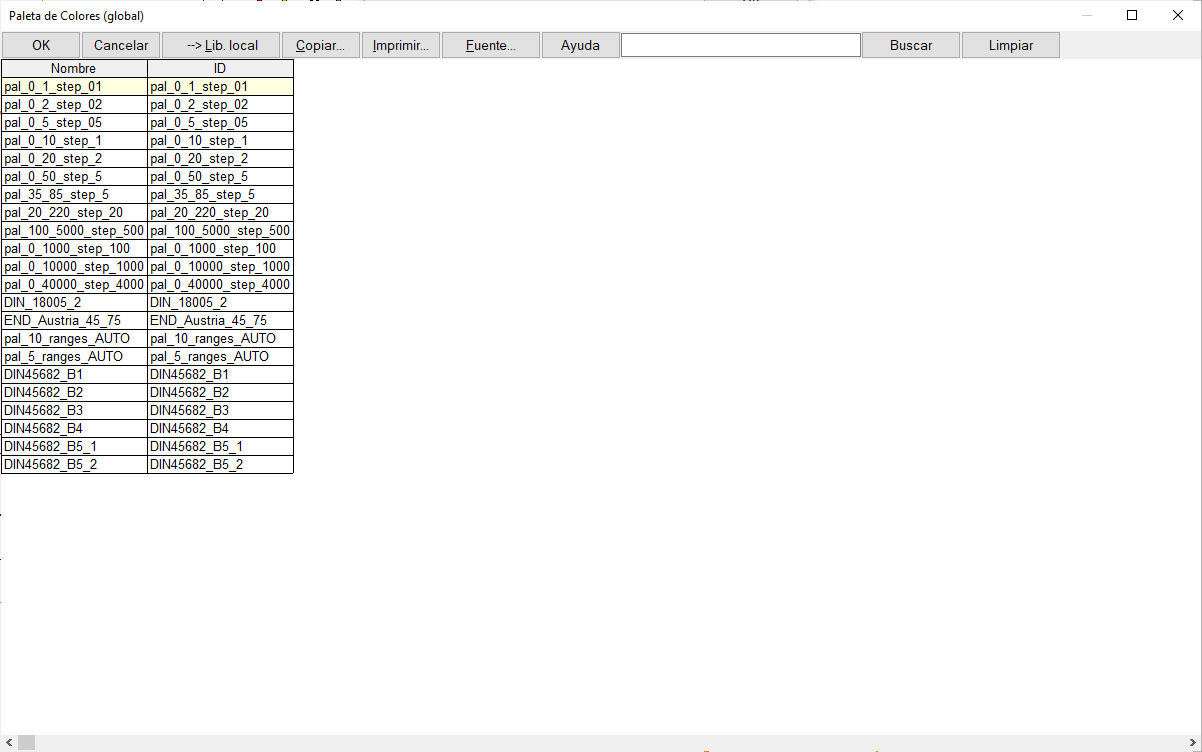Click the horizontal scrollbar left arrow

pos(8,743)
